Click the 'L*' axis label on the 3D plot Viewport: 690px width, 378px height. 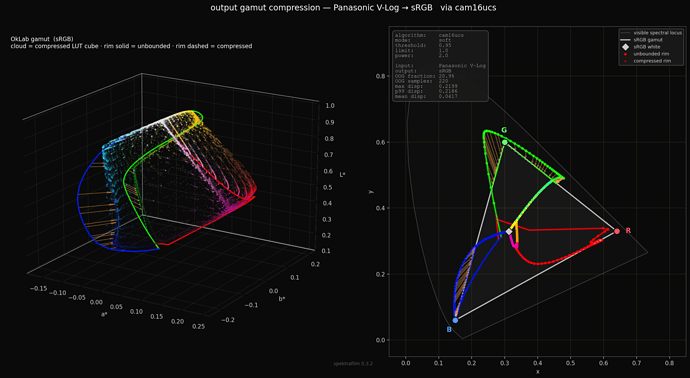click(343, 175)
